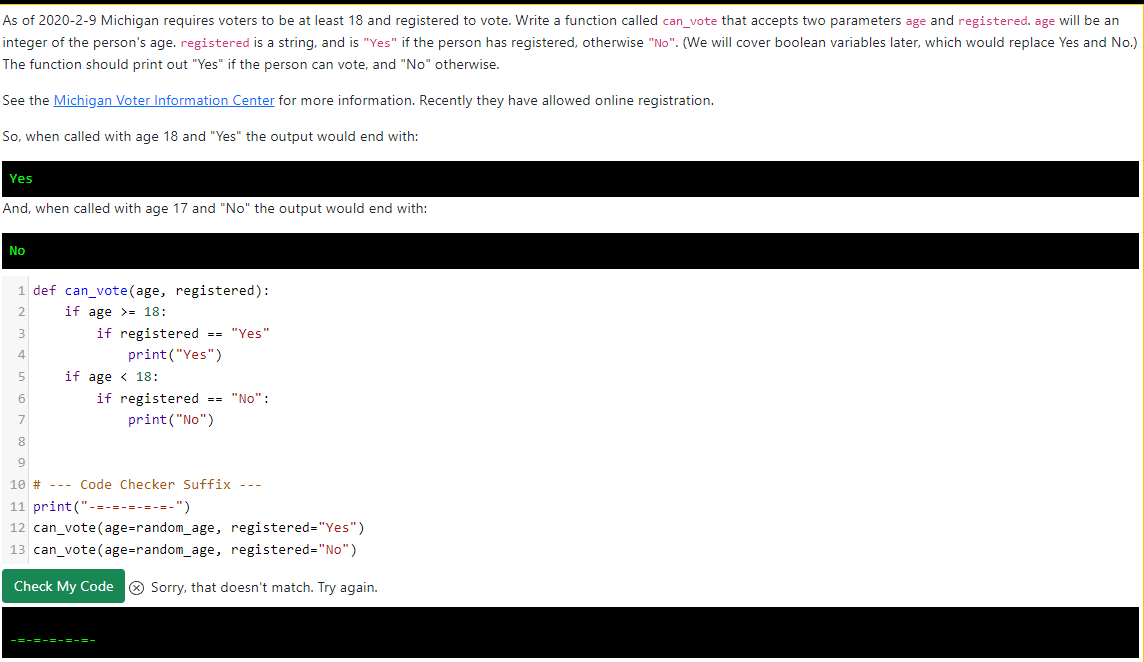This screenshot has height=662, width=1144.
Task: Click line number 1 in the gutter
Action: (x=20, y=290)
